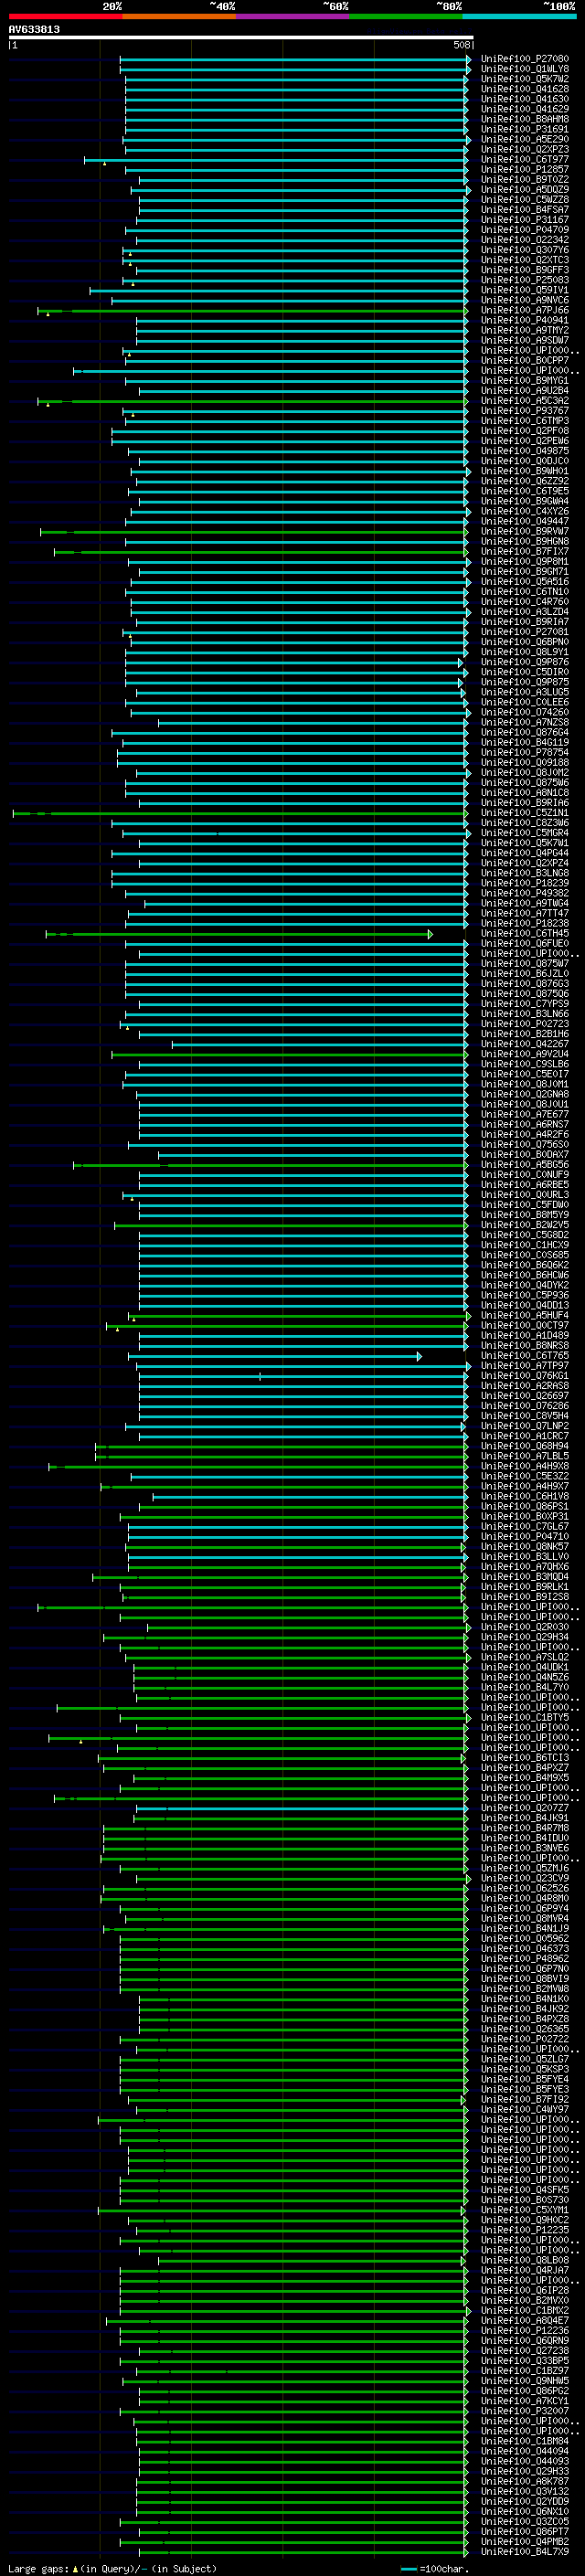Select hit label UniRef100_A1CRC7
The width and height of the screenshot is (585, 2576).
[x=524, y=1436]
